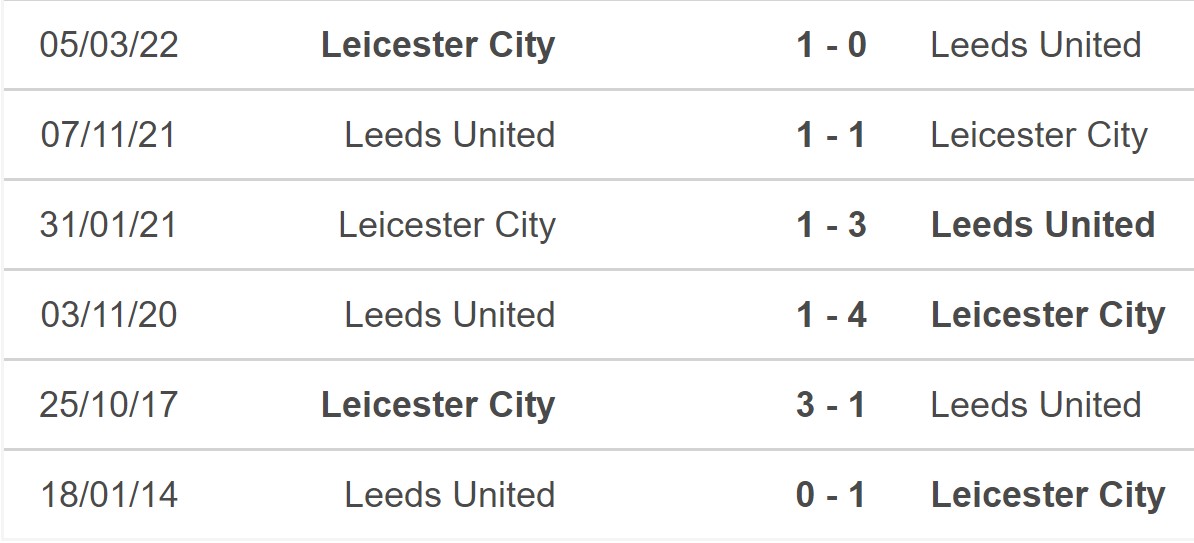Open the 1 - 3 score result
Viewport: 1194px width, 543px height.
(831, 225)
